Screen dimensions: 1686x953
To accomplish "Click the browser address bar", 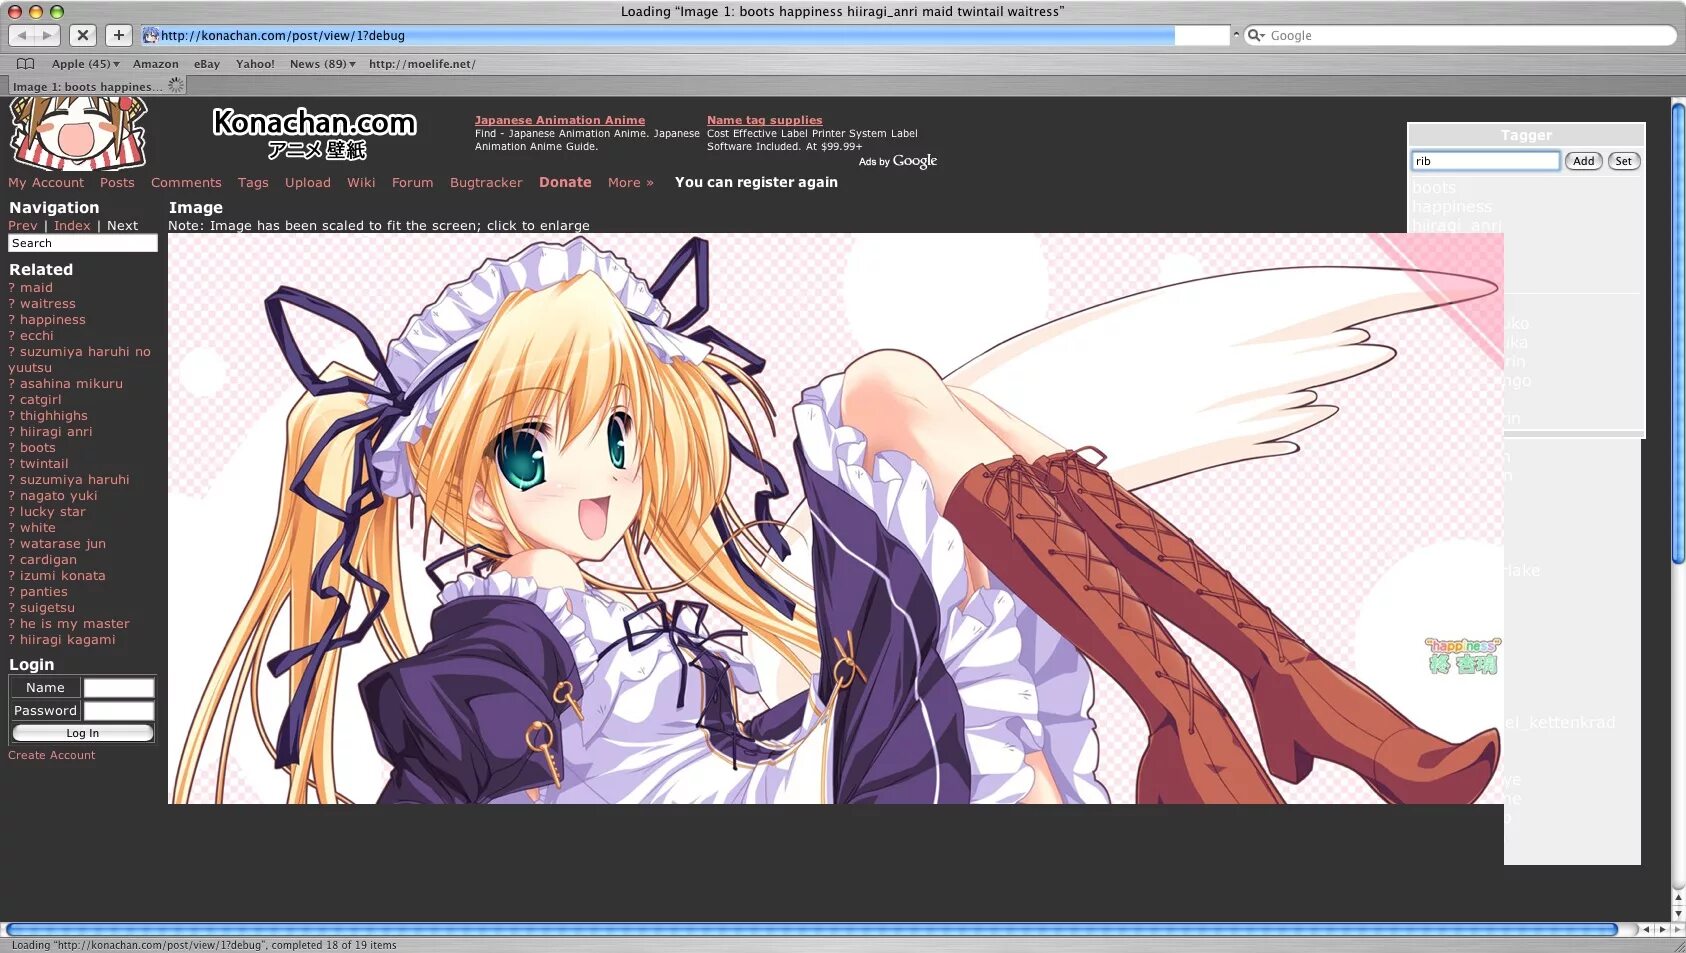I will coord(685,35).
